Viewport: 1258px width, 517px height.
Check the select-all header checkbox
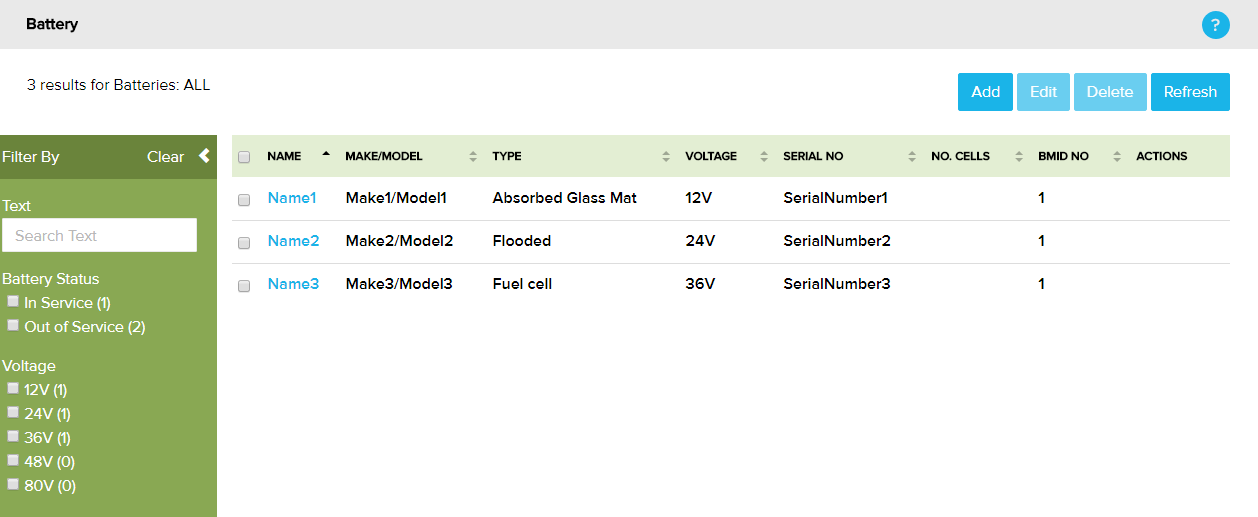(244, 157)
